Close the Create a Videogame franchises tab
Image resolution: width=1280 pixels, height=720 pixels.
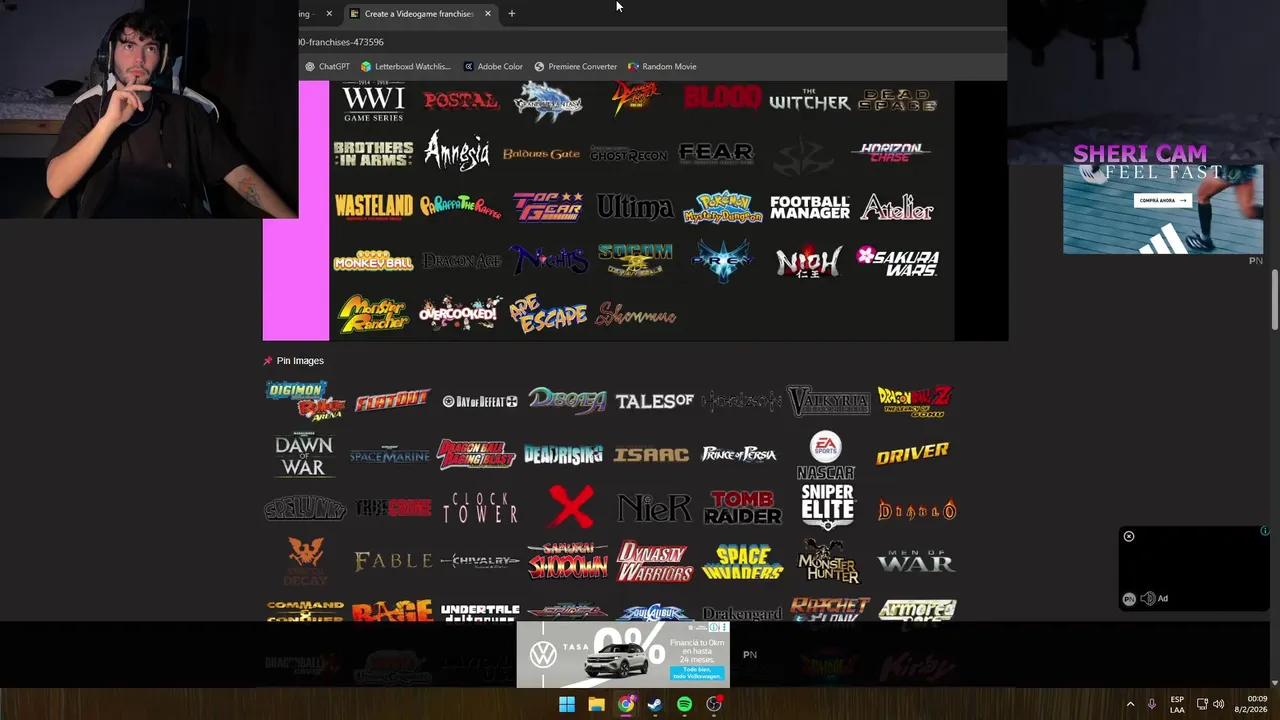487,14
